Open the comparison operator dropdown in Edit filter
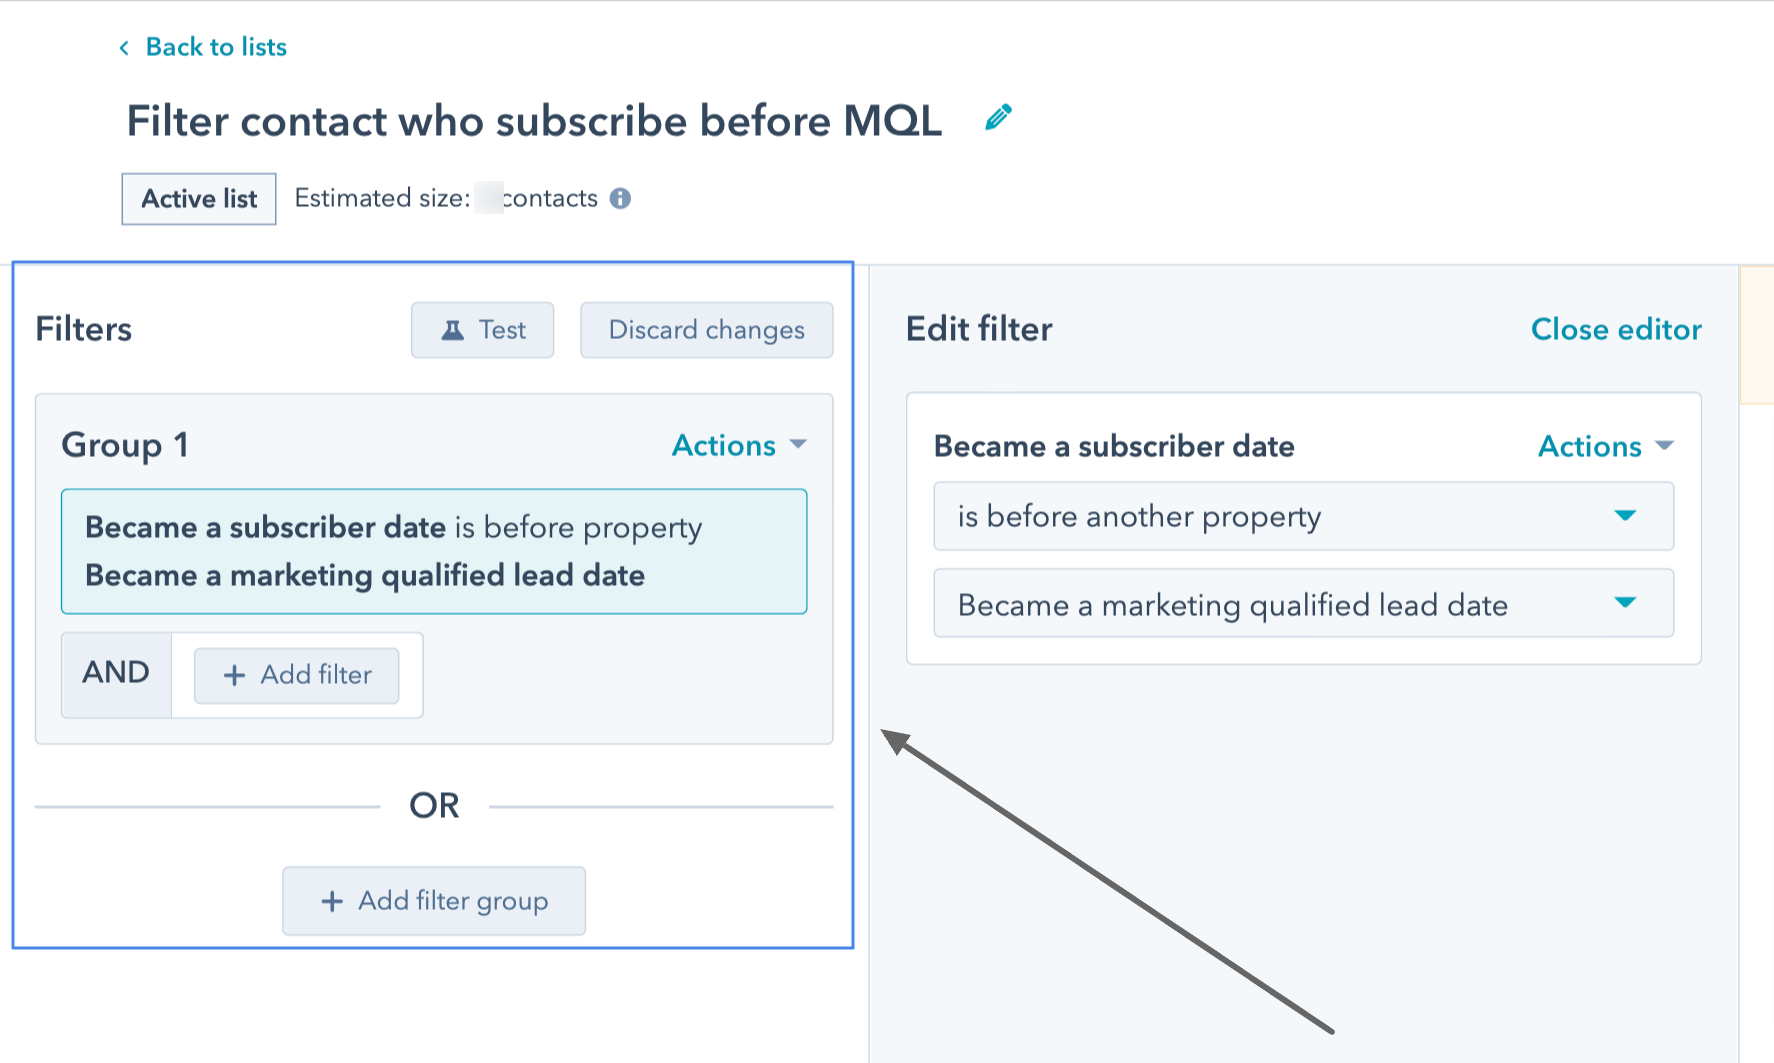 pos(1303,517)
